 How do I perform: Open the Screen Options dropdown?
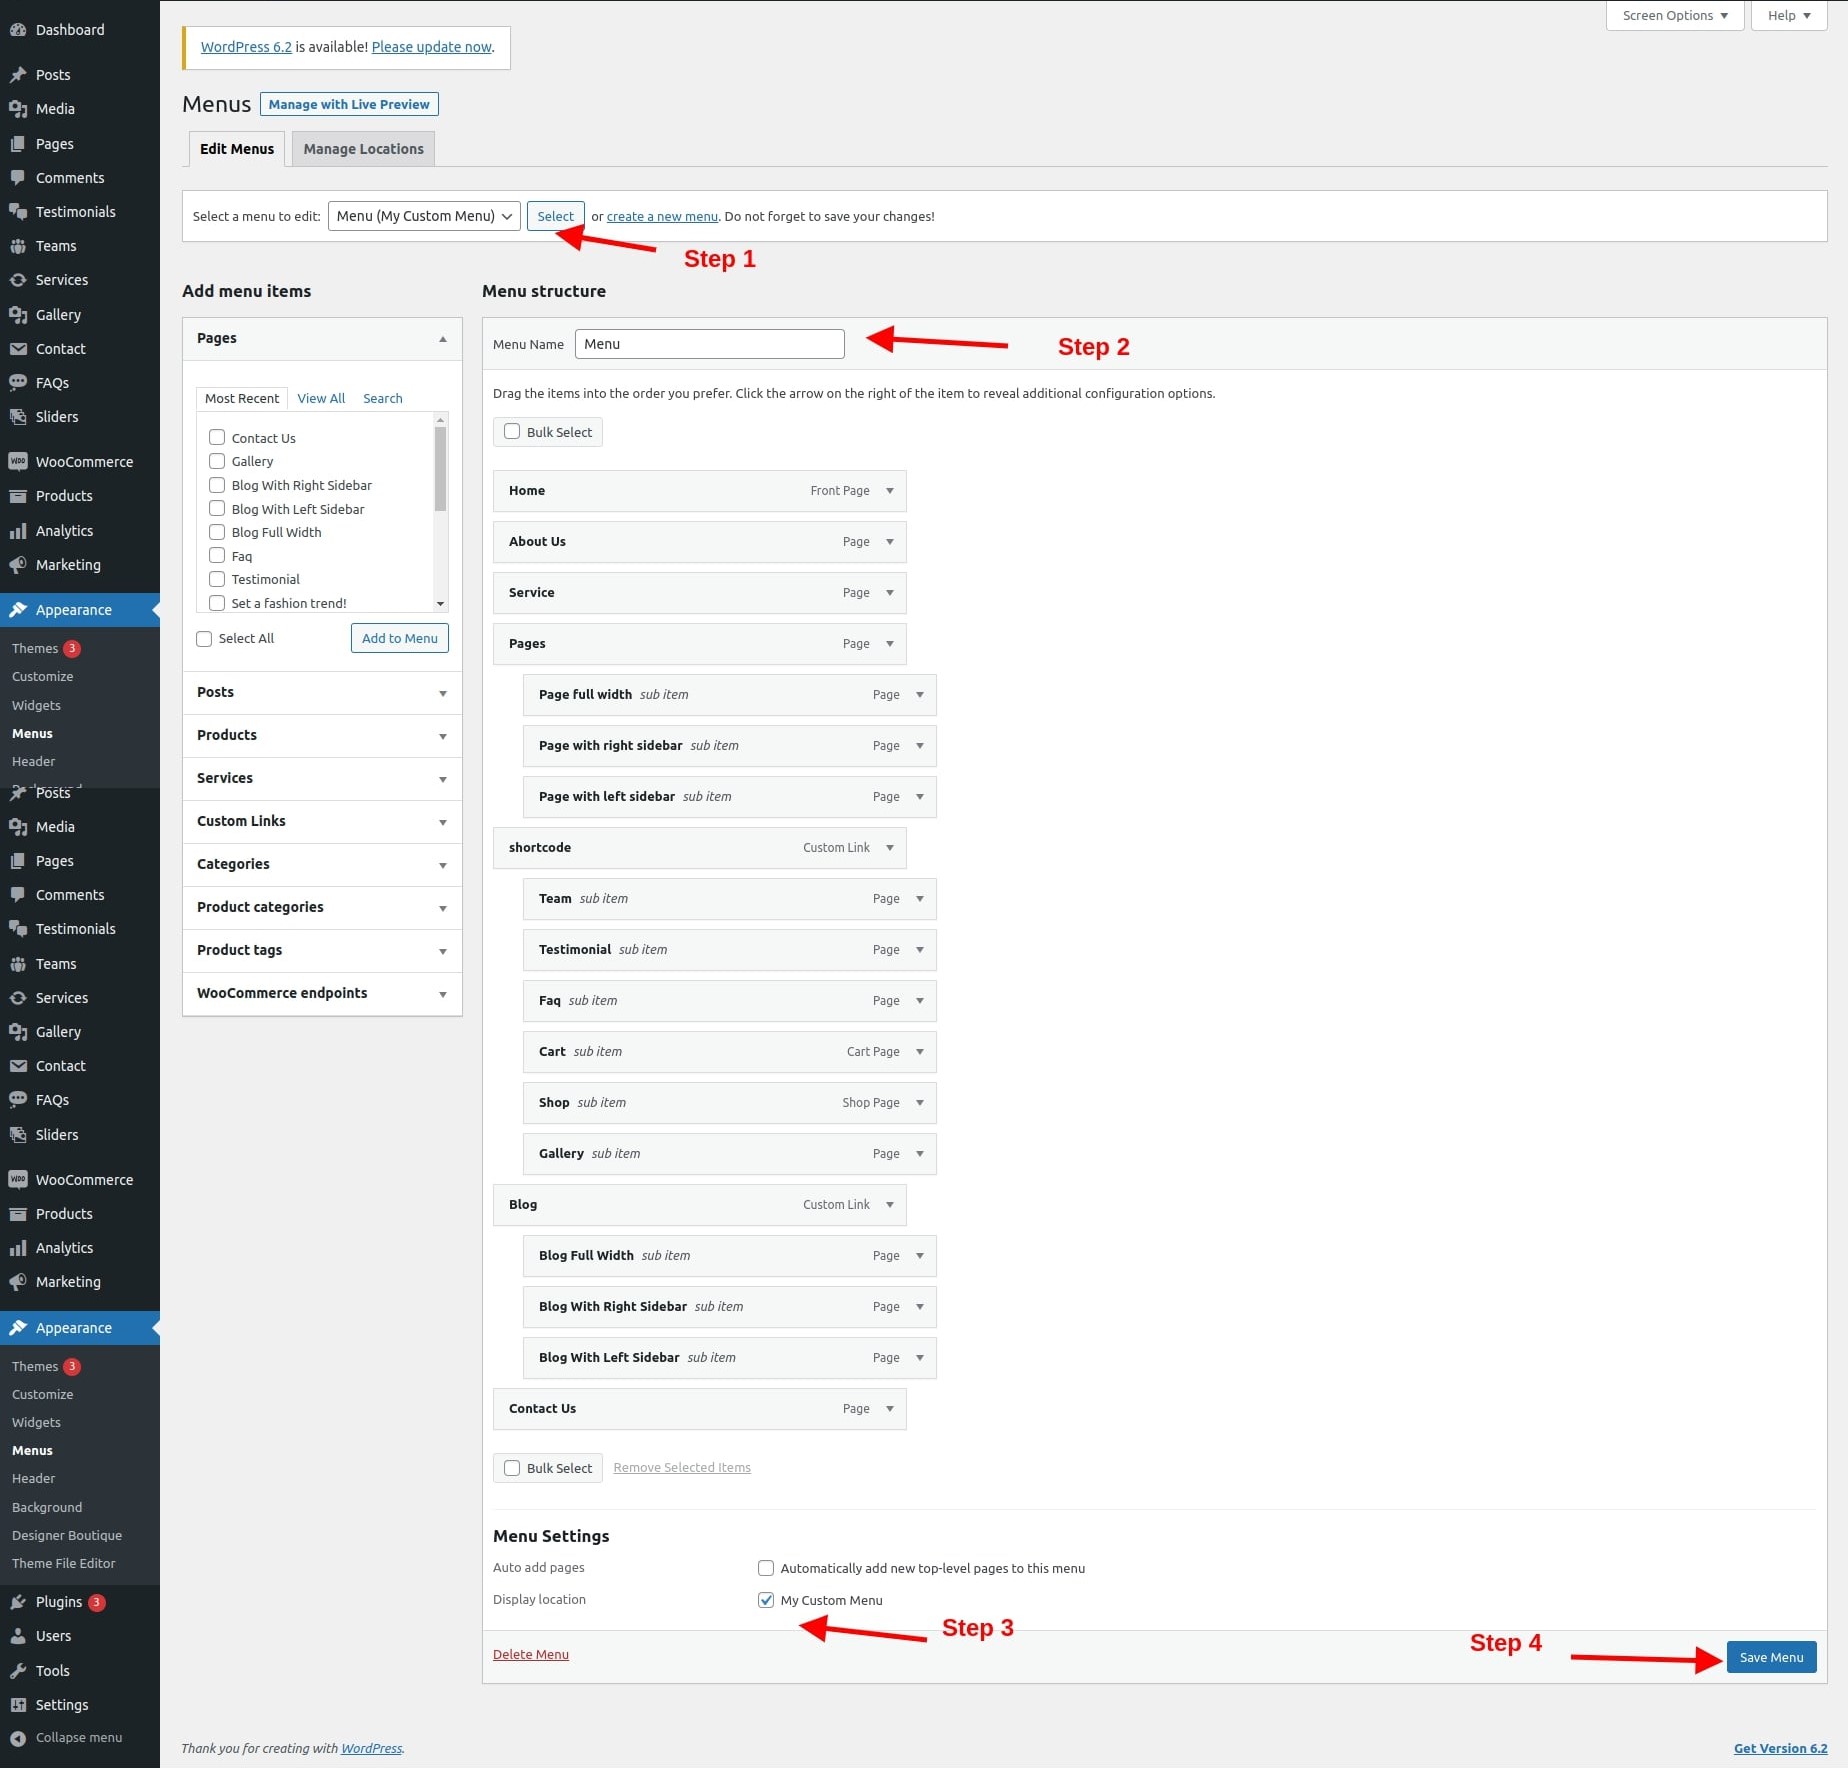click(x=1675, y=16)
